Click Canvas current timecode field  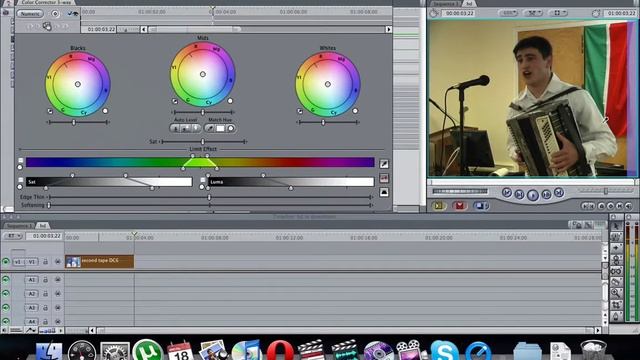620,13
